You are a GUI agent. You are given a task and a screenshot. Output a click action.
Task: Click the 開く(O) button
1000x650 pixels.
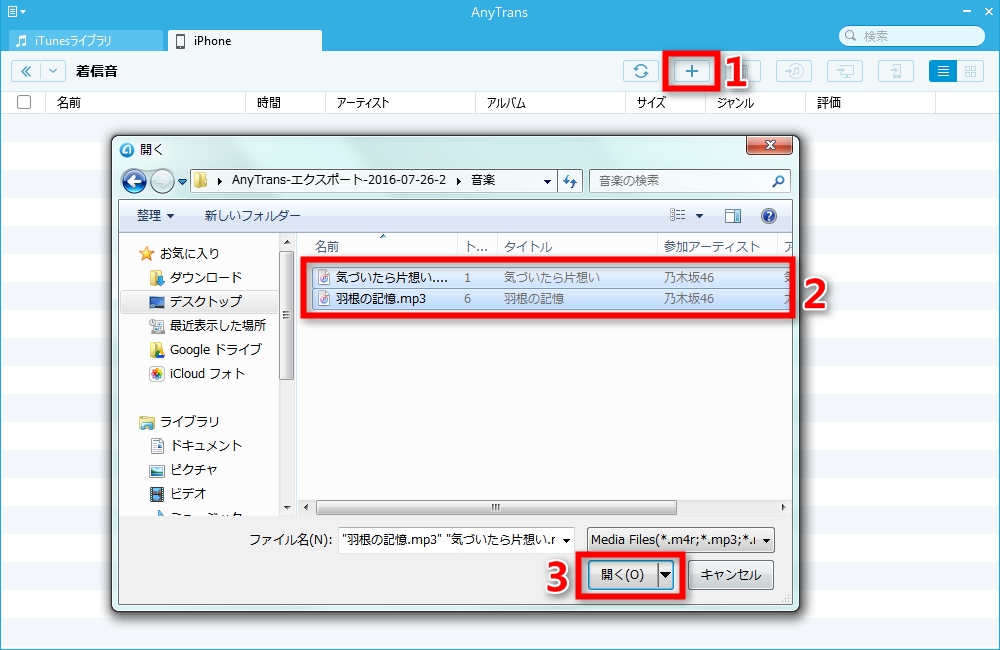click(622, 575)
